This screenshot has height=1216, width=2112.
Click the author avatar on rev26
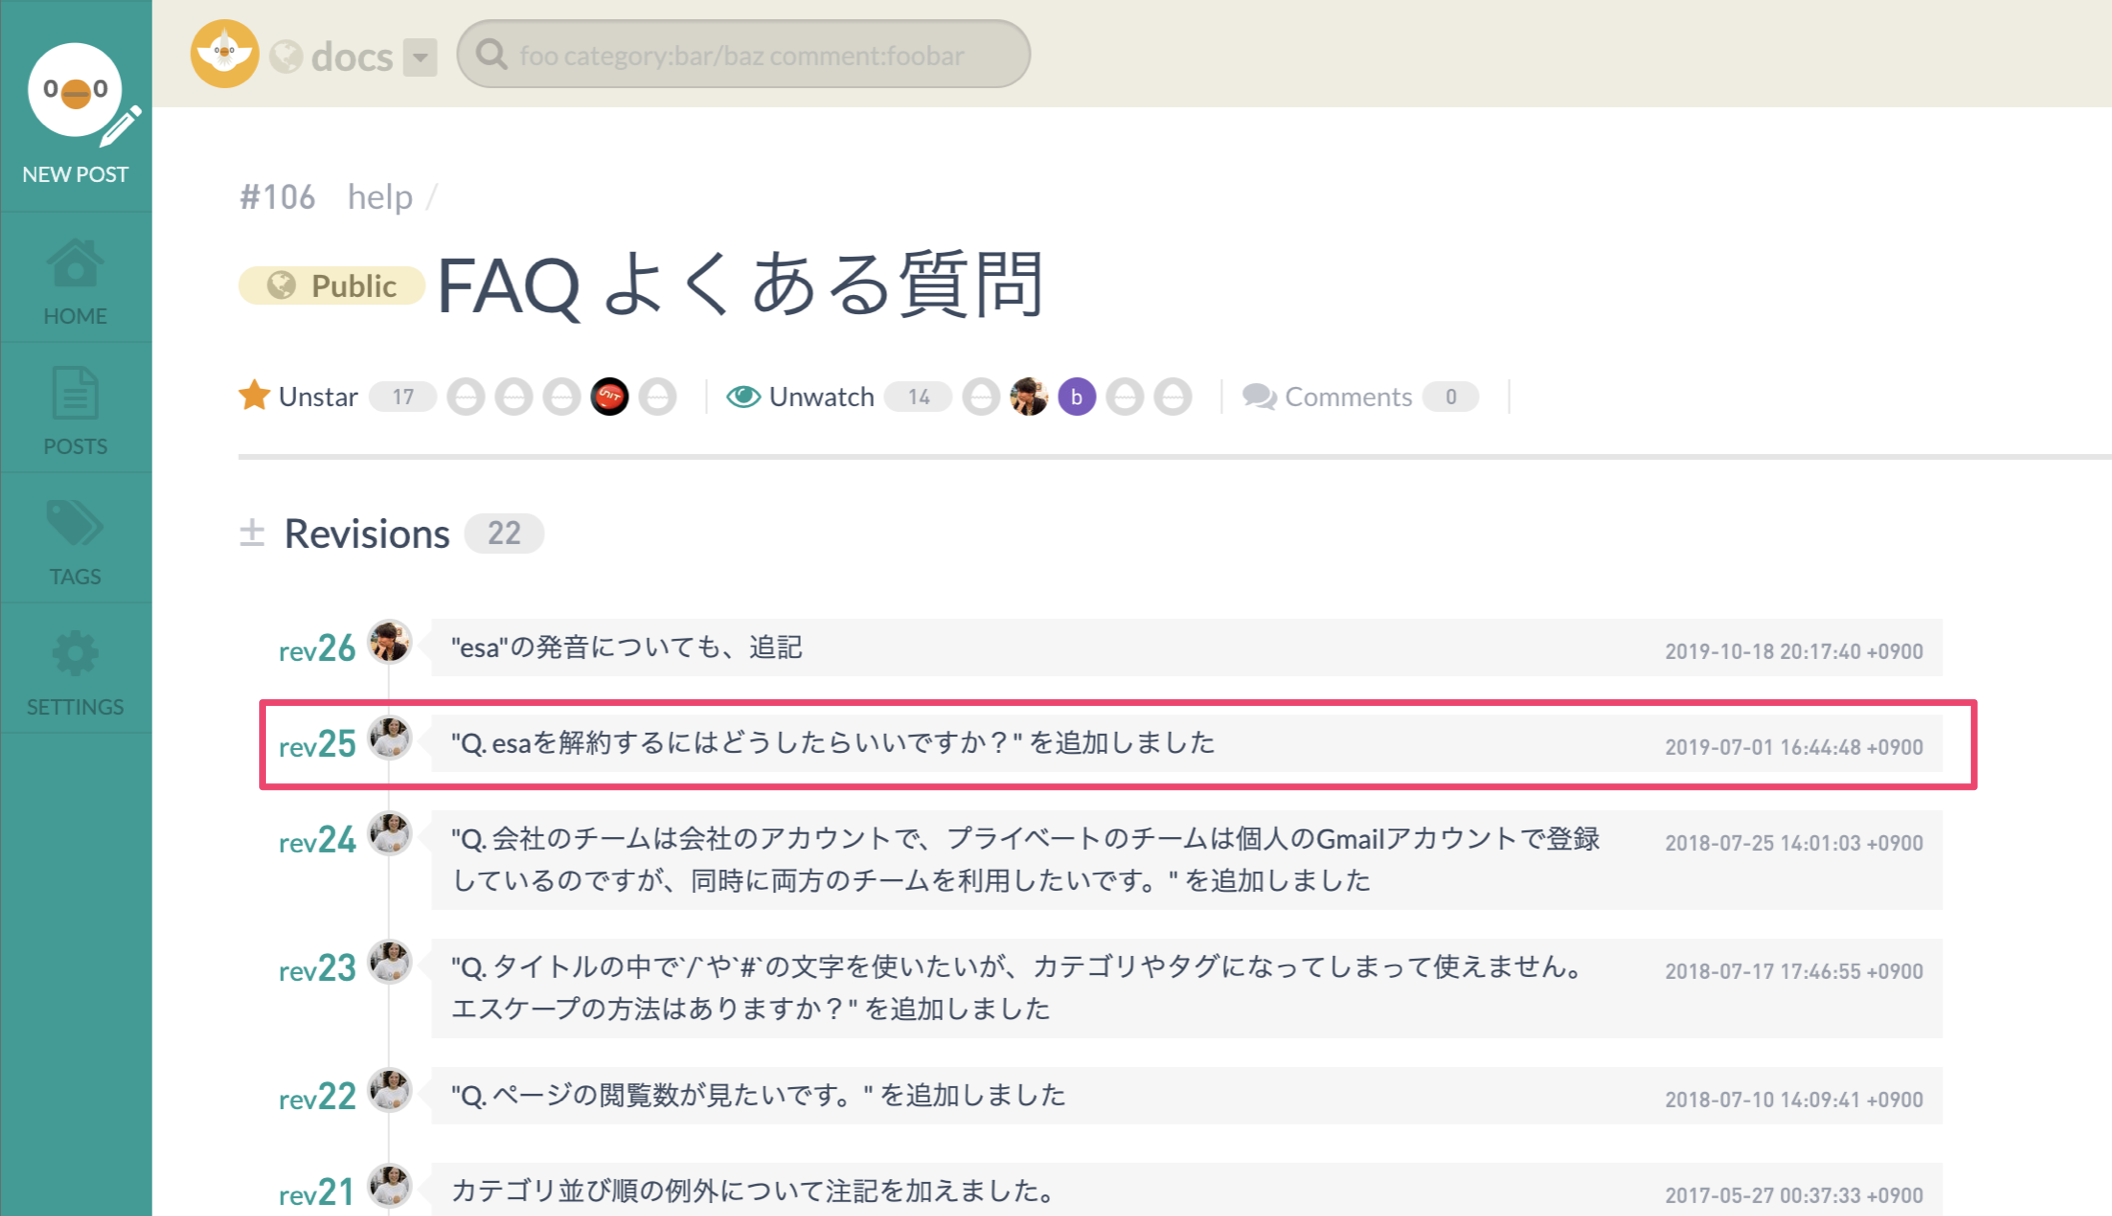(389, 641)
